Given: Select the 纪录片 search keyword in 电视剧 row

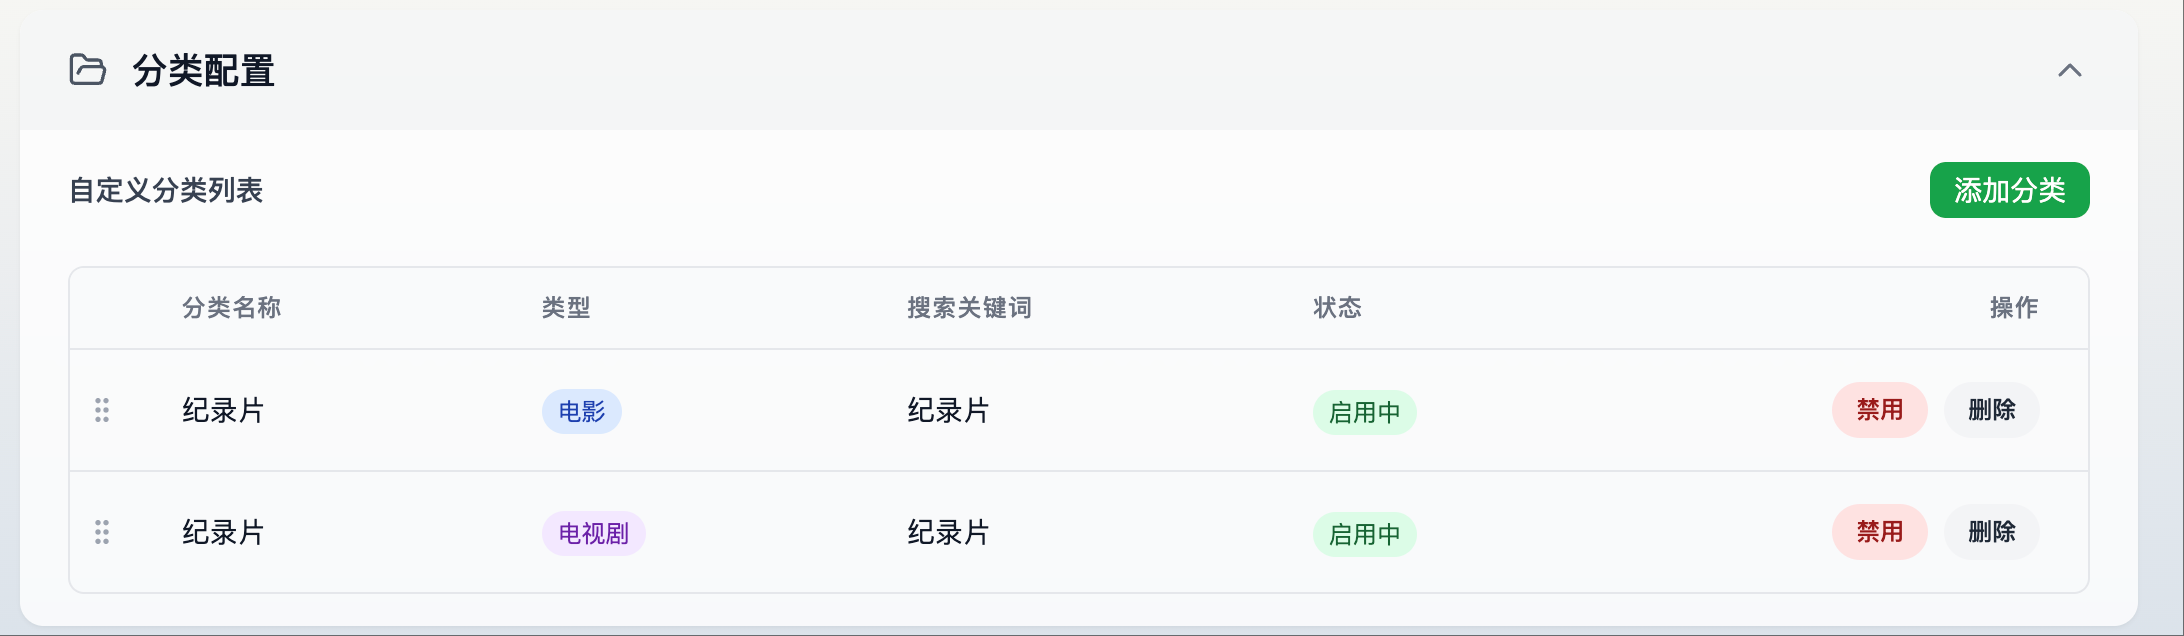Looking at the screenshot, I should (x=948, y=532).
